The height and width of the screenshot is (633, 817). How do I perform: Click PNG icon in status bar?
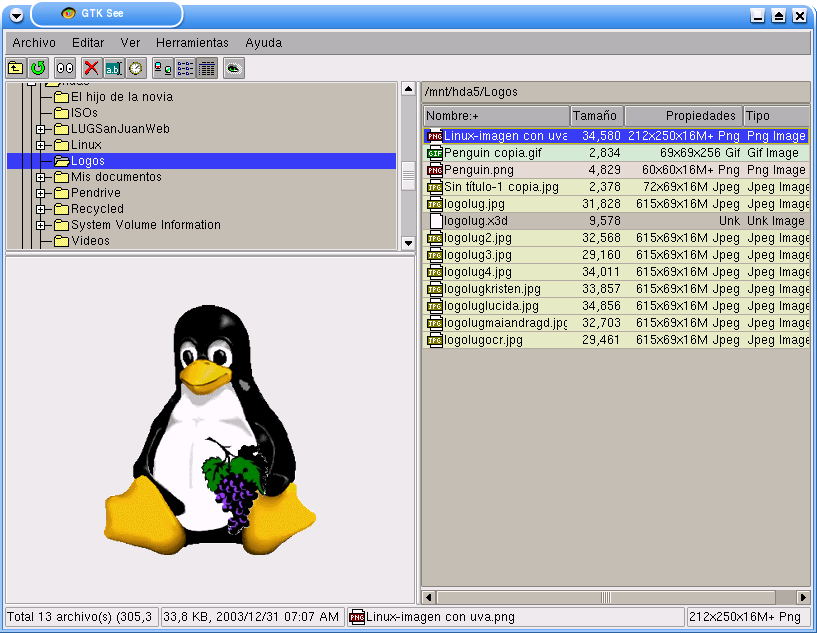[357, 617]
